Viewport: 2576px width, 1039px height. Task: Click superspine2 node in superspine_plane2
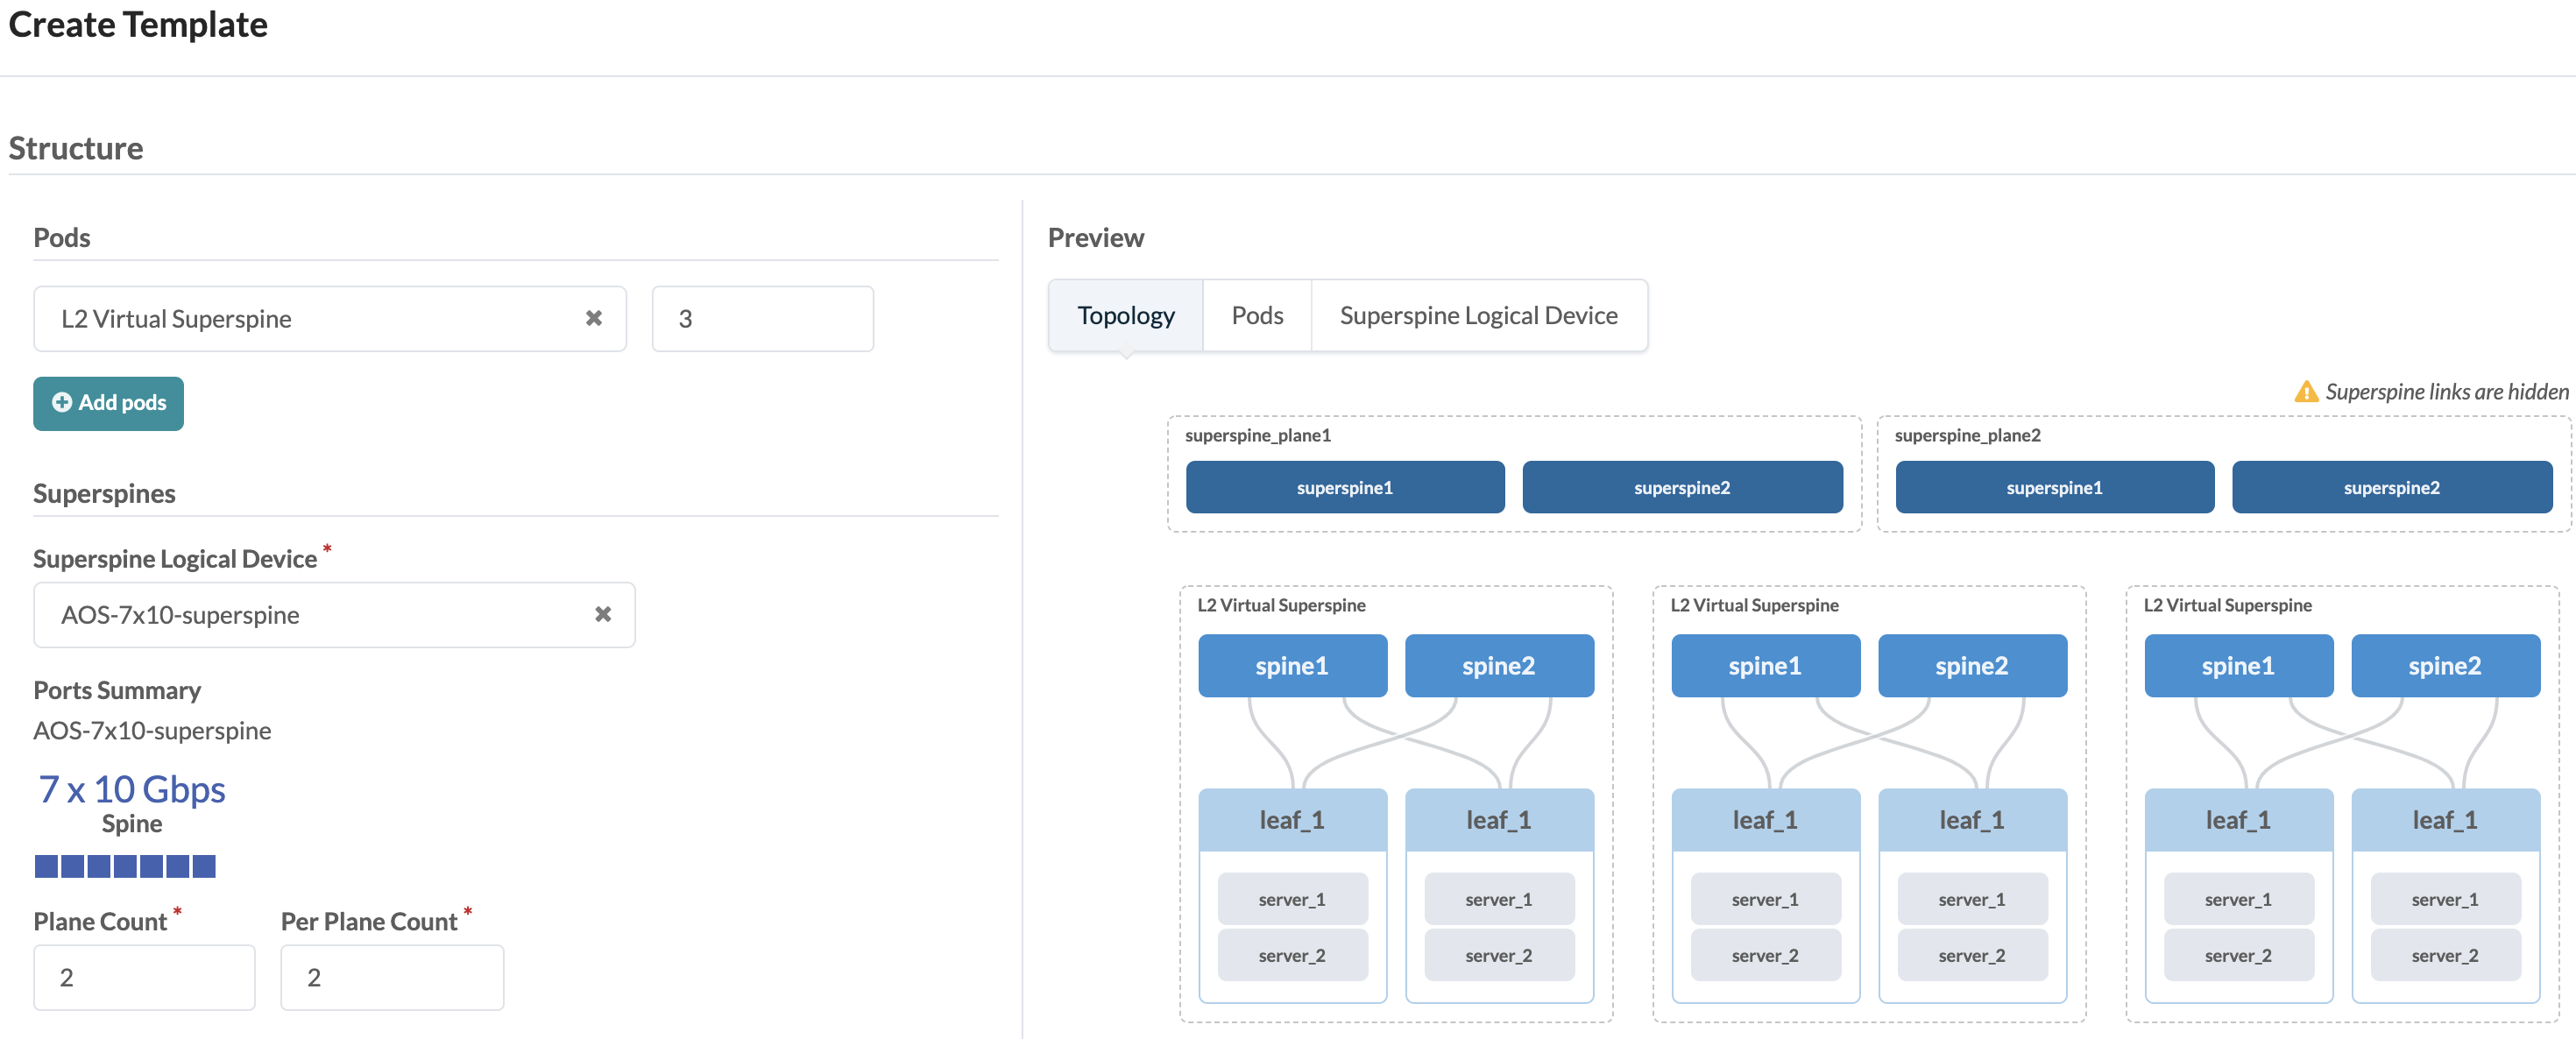pyautogui.click(x=2390, y=488)
